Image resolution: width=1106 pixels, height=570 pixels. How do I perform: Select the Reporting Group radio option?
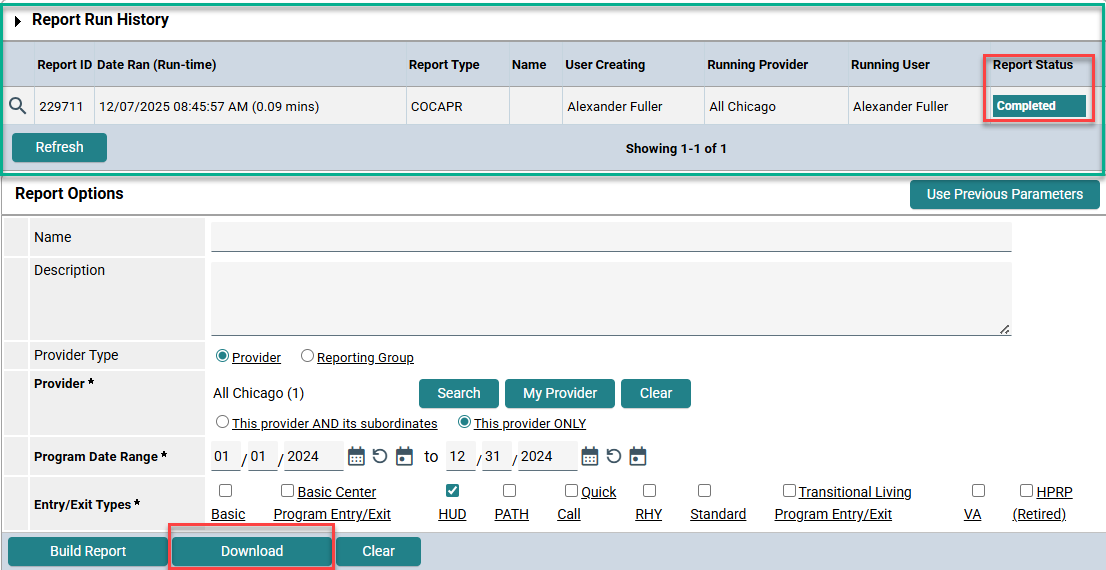coord(308,356)
